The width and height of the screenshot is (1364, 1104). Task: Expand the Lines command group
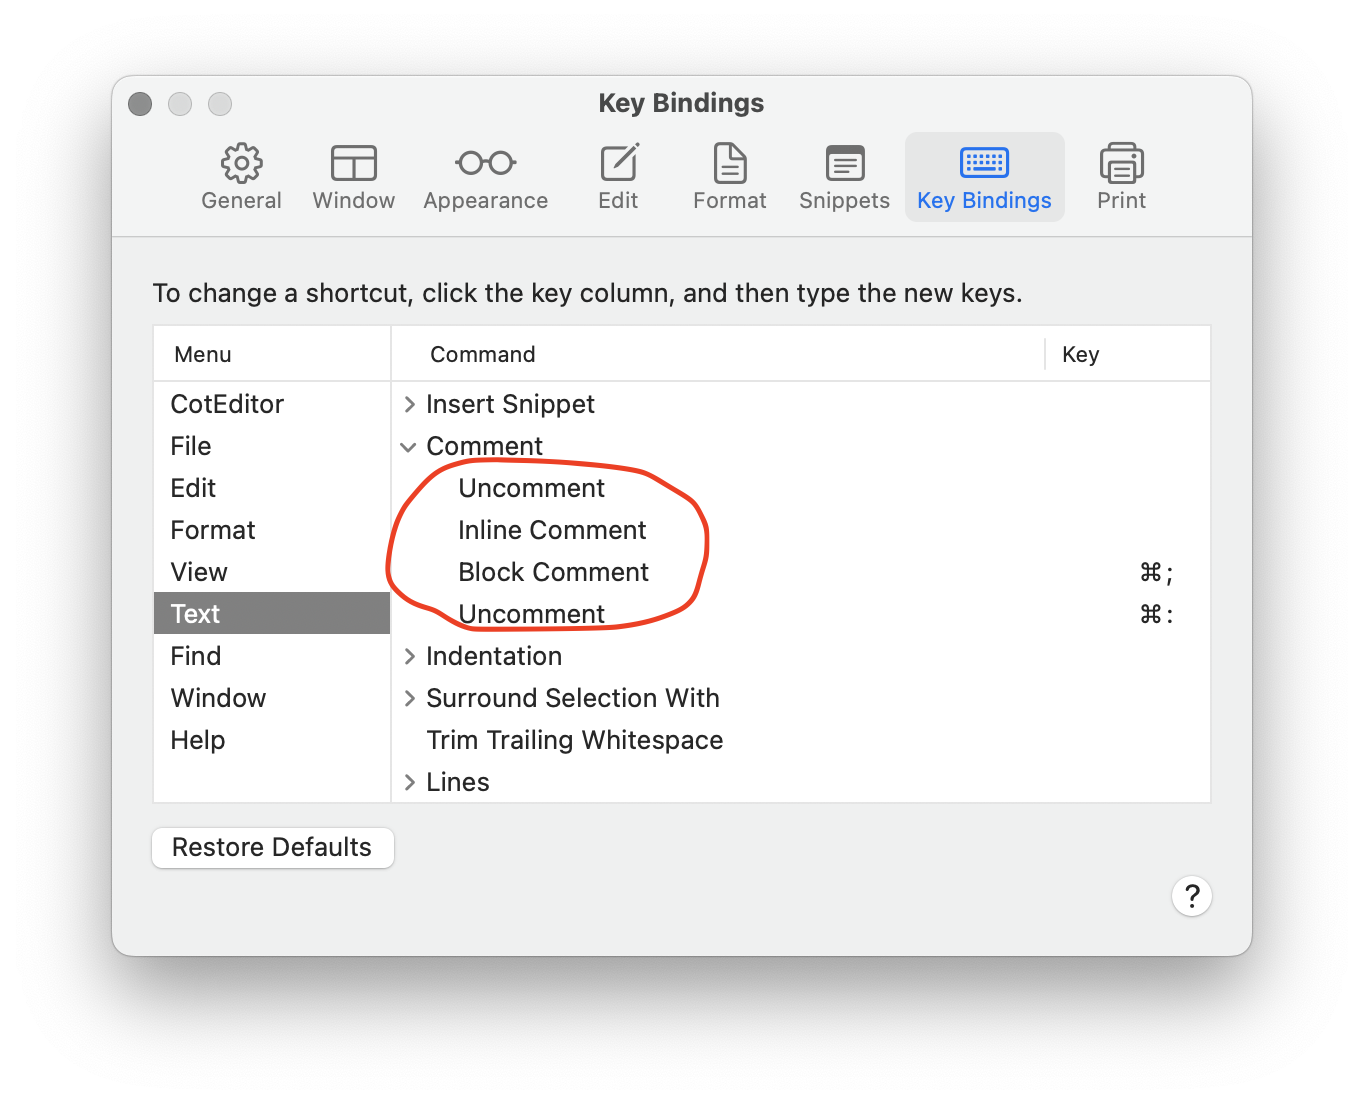pos(408,782)
